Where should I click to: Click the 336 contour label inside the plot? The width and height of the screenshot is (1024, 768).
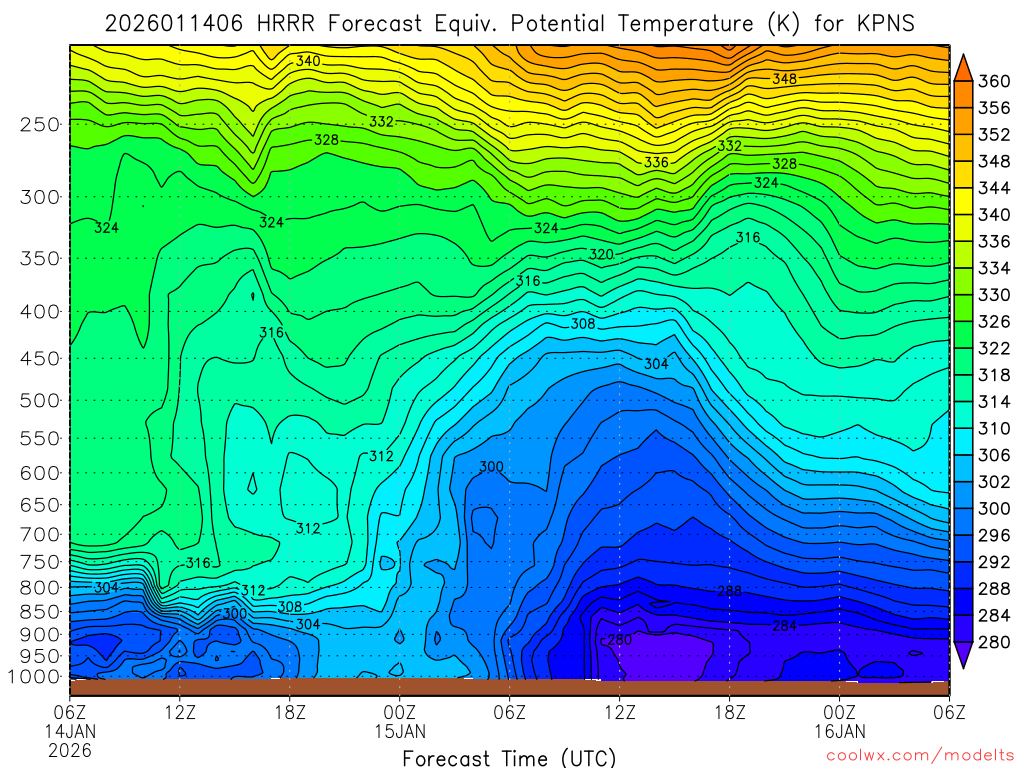pyautogui.click(x=656, y=162)
